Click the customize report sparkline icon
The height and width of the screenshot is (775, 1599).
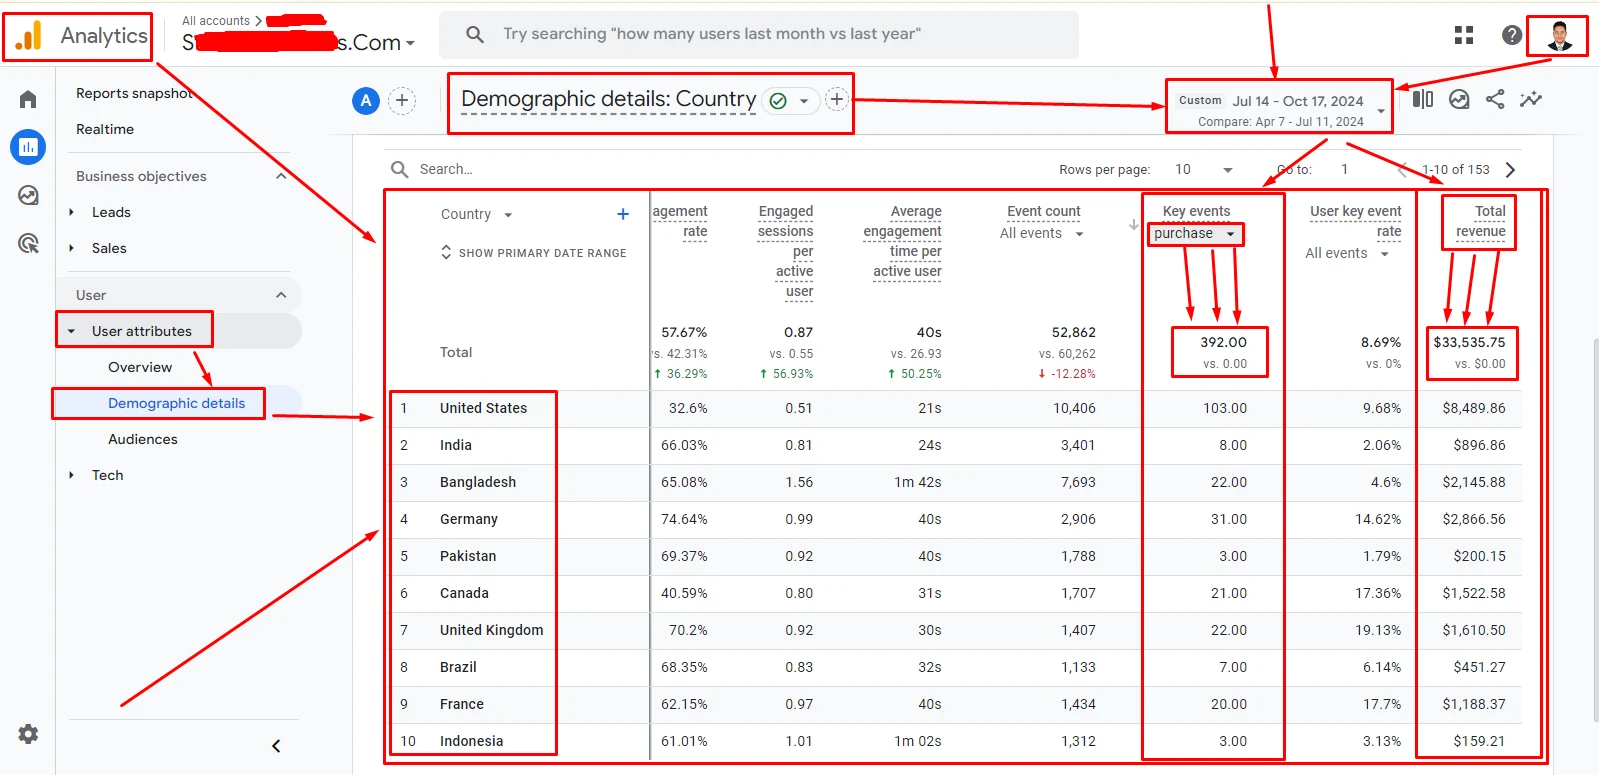(x=1531, y=99)
